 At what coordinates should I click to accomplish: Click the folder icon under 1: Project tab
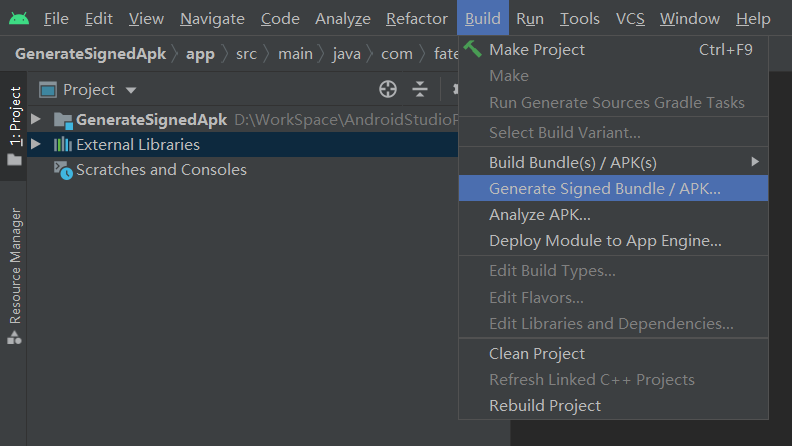coord(14,160)
